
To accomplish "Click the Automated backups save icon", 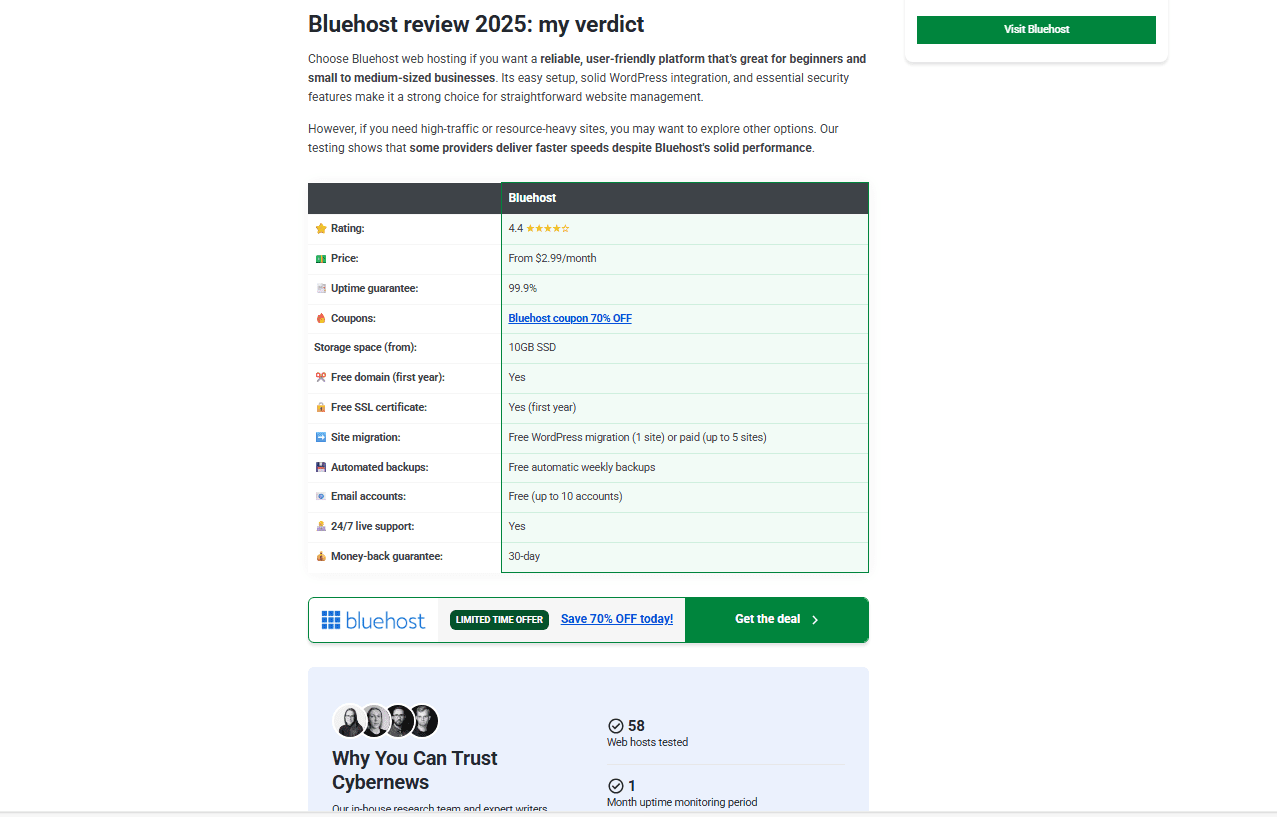I will click(320, 467).
